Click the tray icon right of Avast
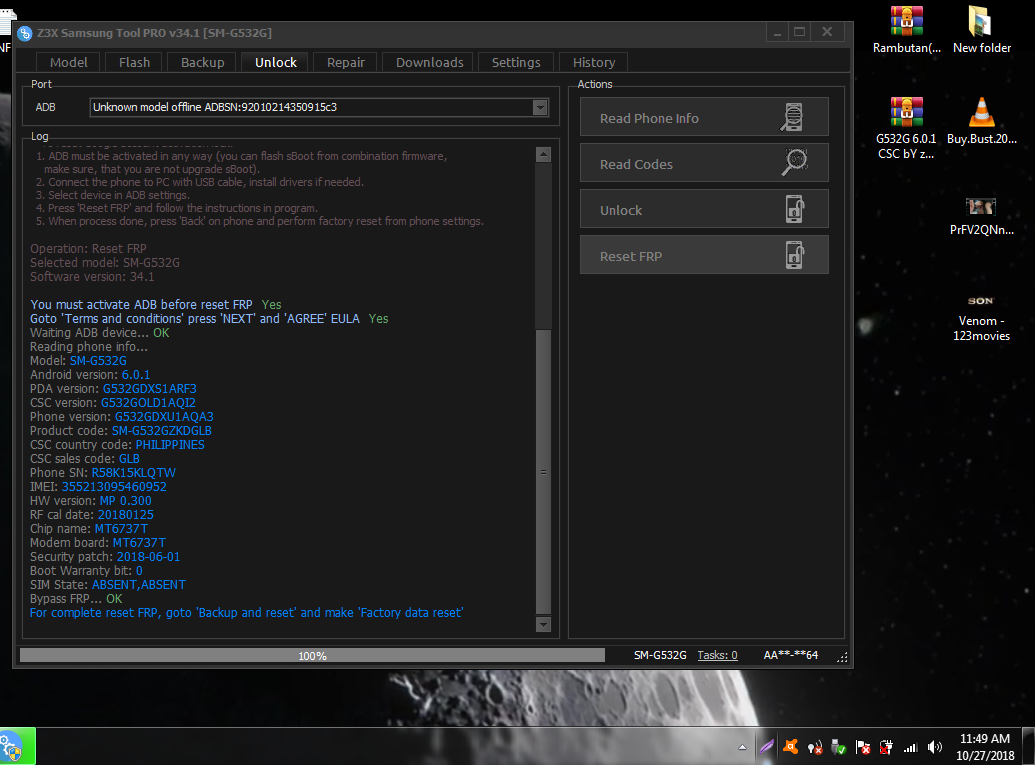Viewport: 1035px width, 765px height. pyautogui.click(x=815, y=747)
